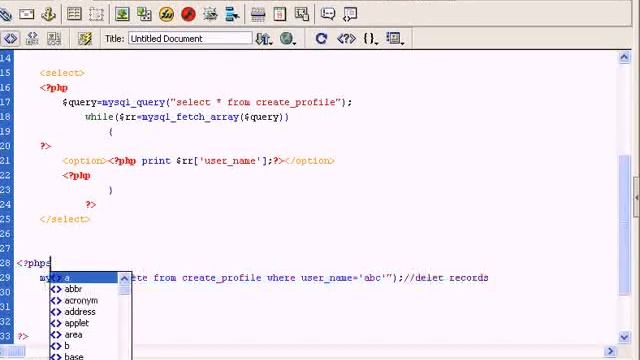This screenshot has width=640, height=360.
Task: Click the vertical scrollbar thumb in code editor
Action: pos(624,224)
